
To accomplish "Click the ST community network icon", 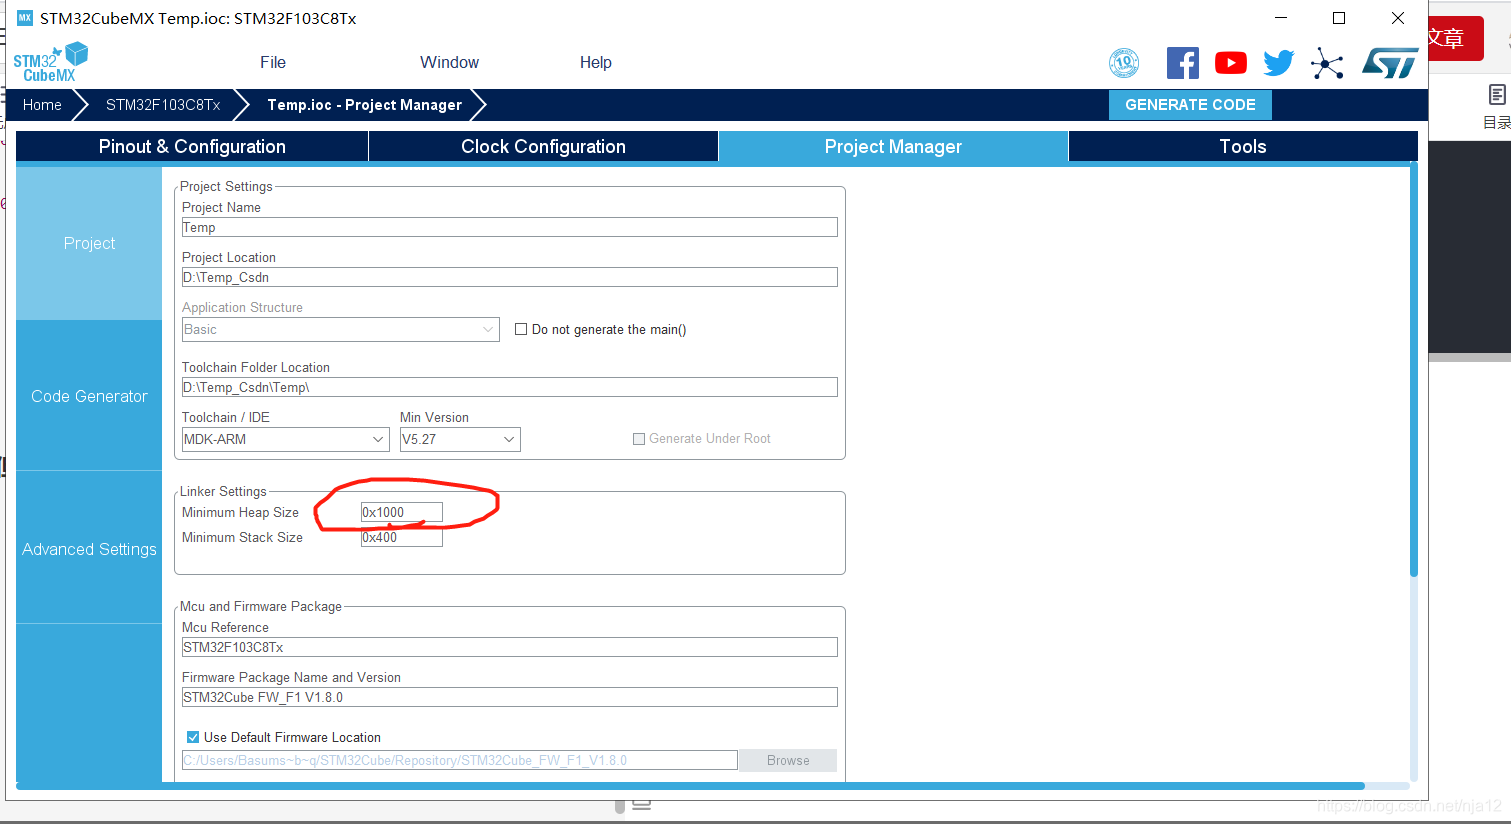I will pos(1327,63).
